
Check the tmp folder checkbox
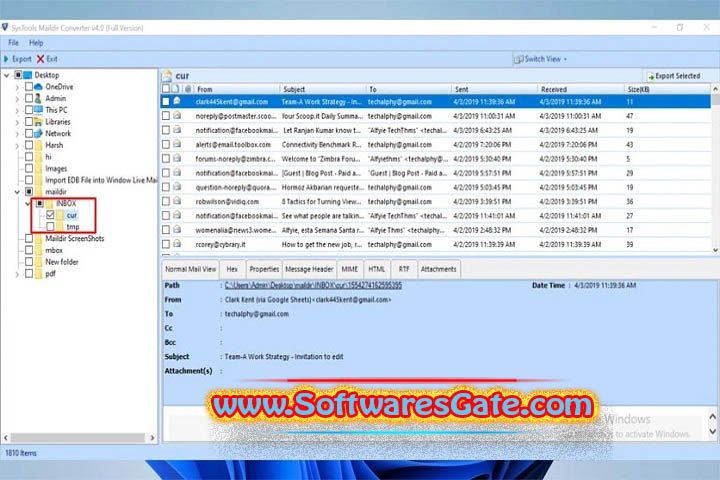(x=50, y=226)
